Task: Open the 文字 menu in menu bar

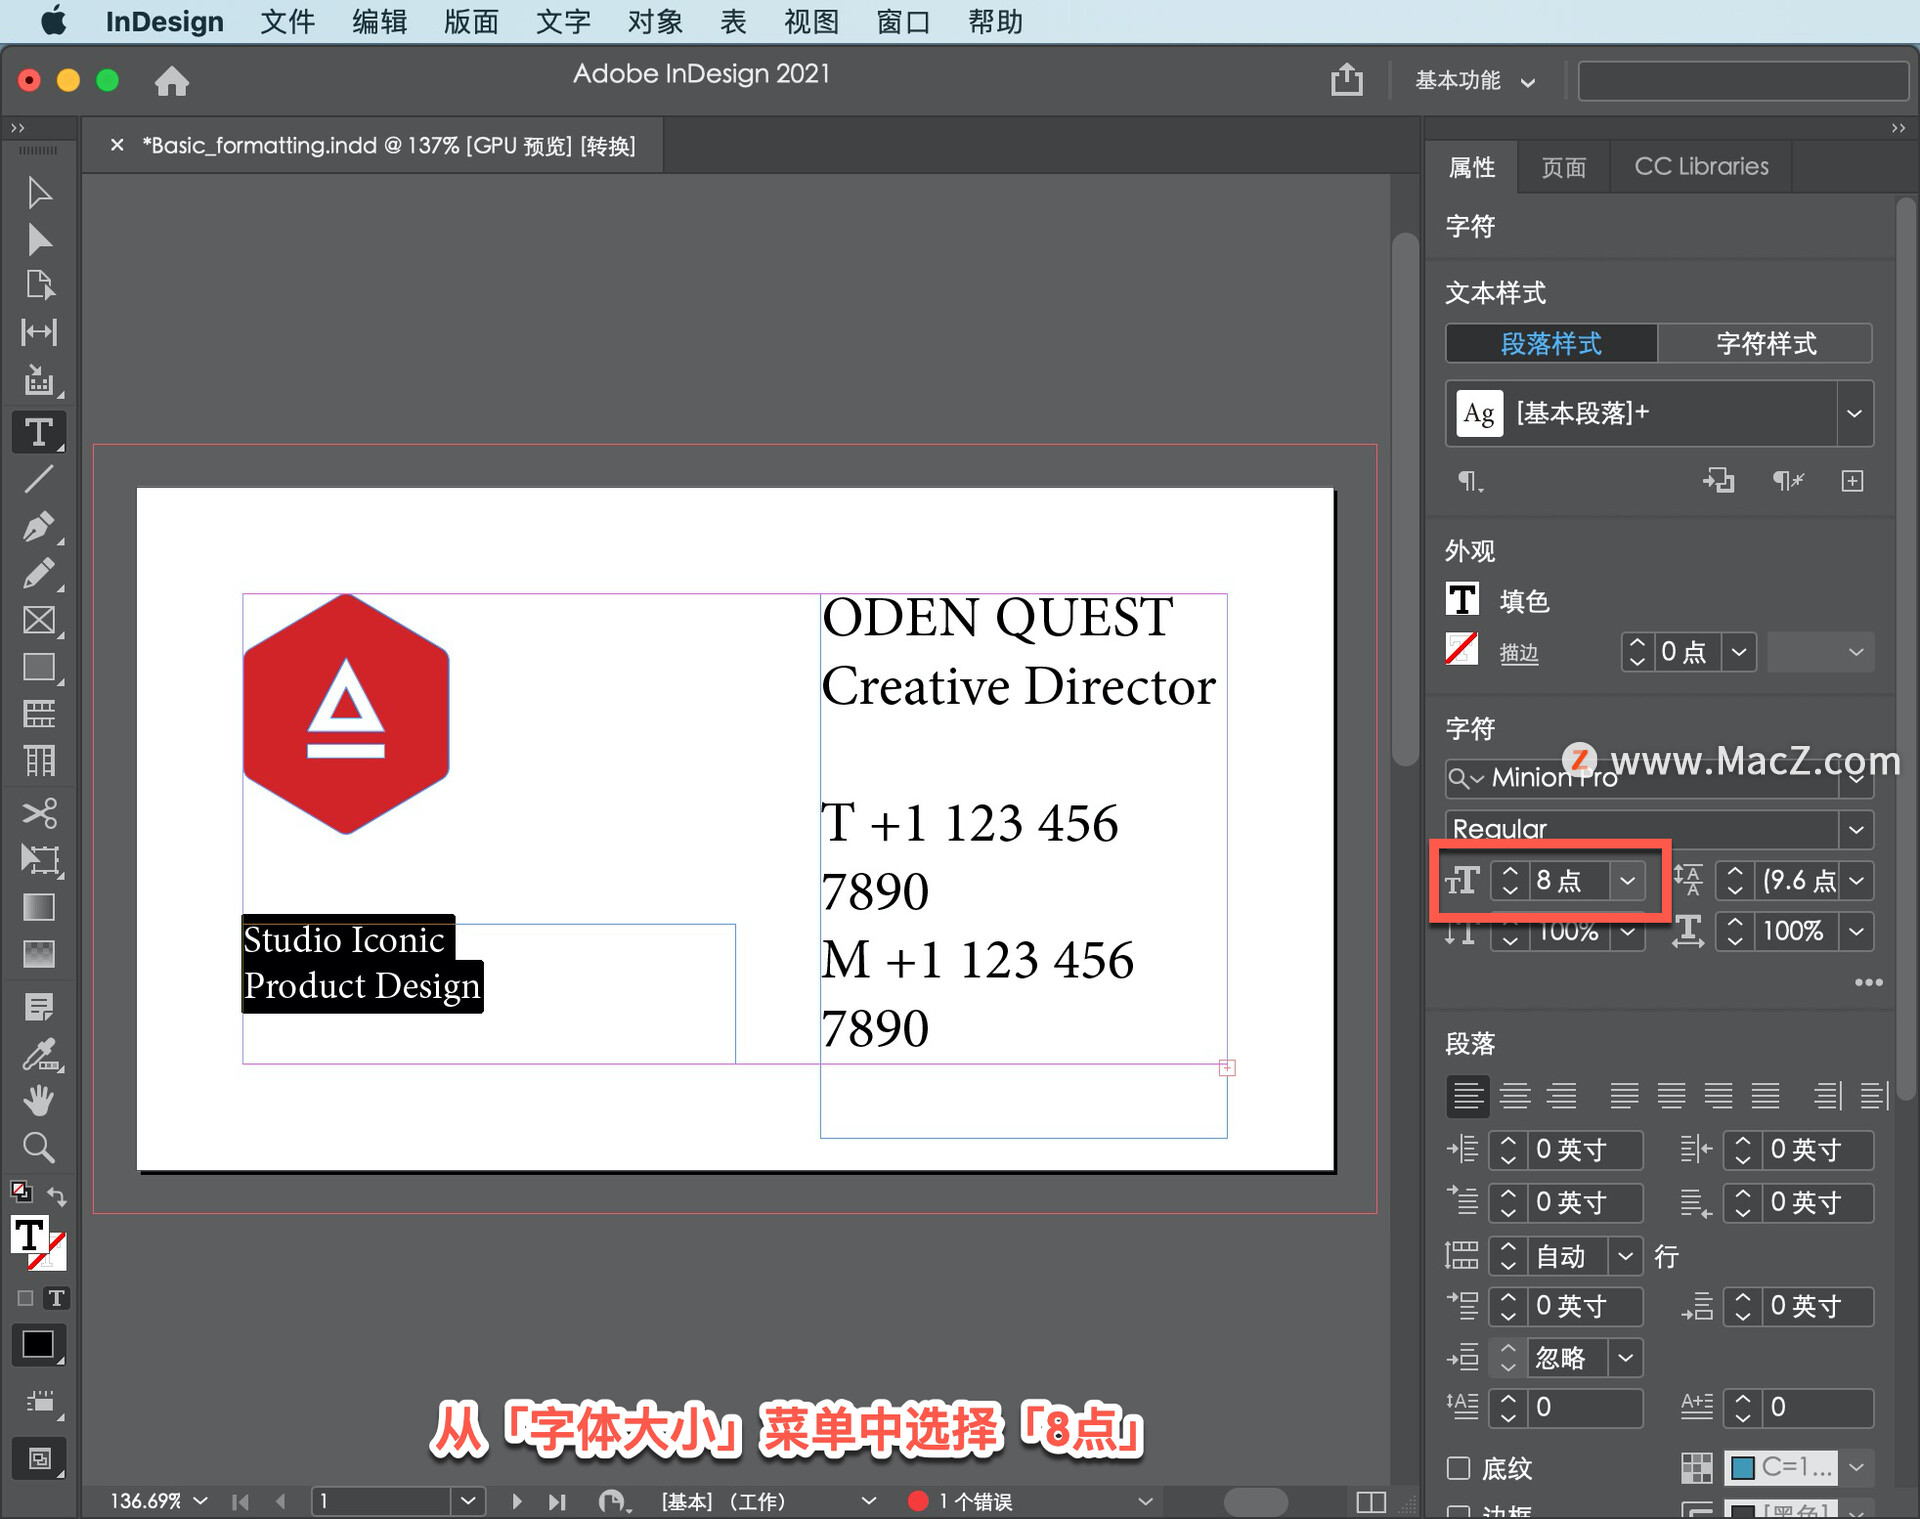Action: click(x=563, y=21)
